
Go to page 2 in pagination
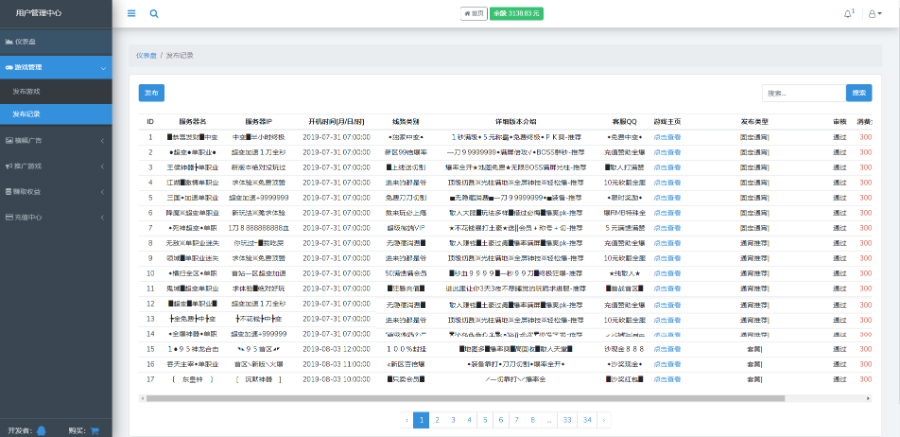pos(439,420)
